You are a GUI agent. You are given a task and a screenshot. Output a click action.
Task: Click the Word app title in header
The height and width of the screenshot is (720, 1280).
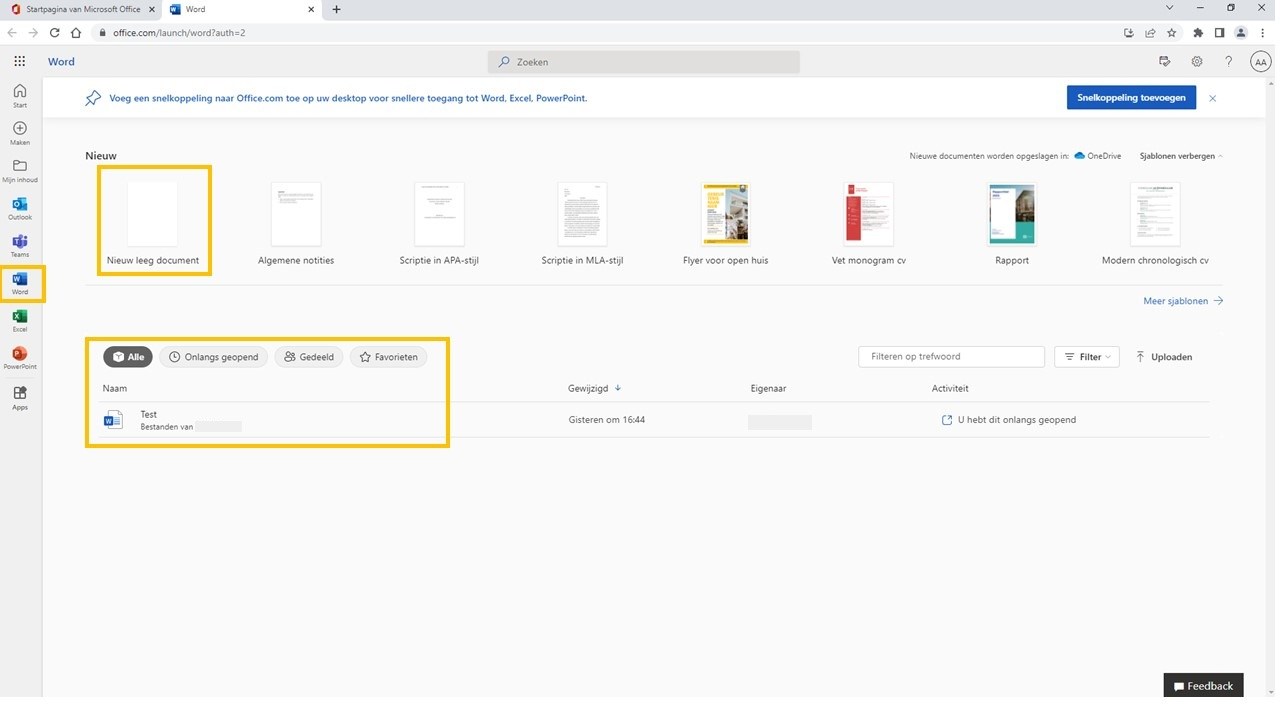click(x=61, y=62)
